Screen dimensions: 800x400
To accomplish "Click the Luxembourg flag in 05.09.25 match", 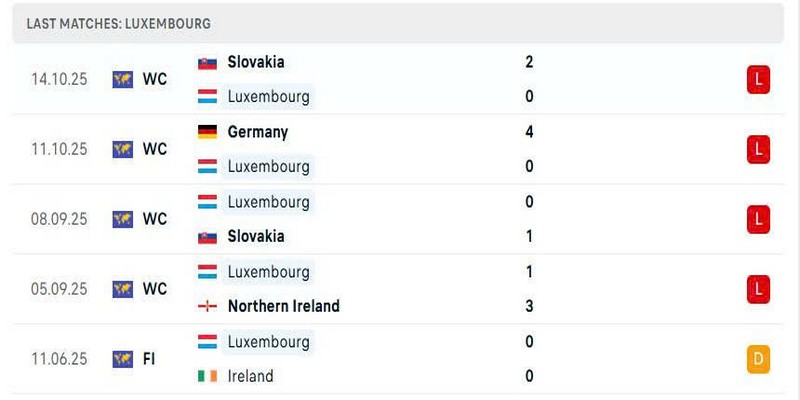I will (x=207, y=272).
